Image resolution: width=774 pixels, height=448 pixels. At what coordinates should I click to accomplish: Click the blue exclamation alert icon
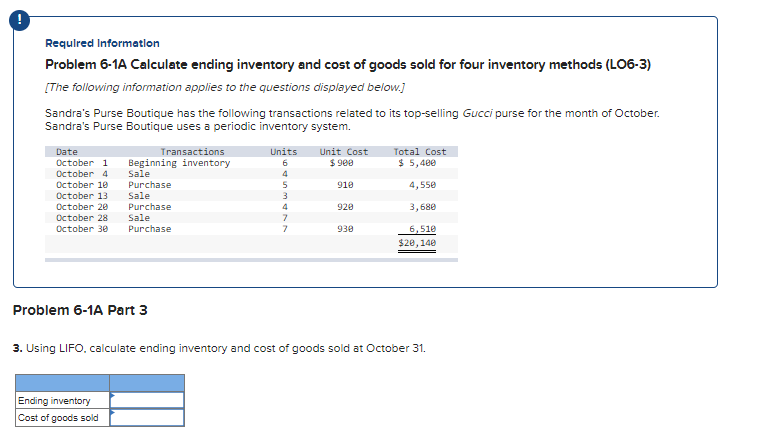click(x=19, y=20)
